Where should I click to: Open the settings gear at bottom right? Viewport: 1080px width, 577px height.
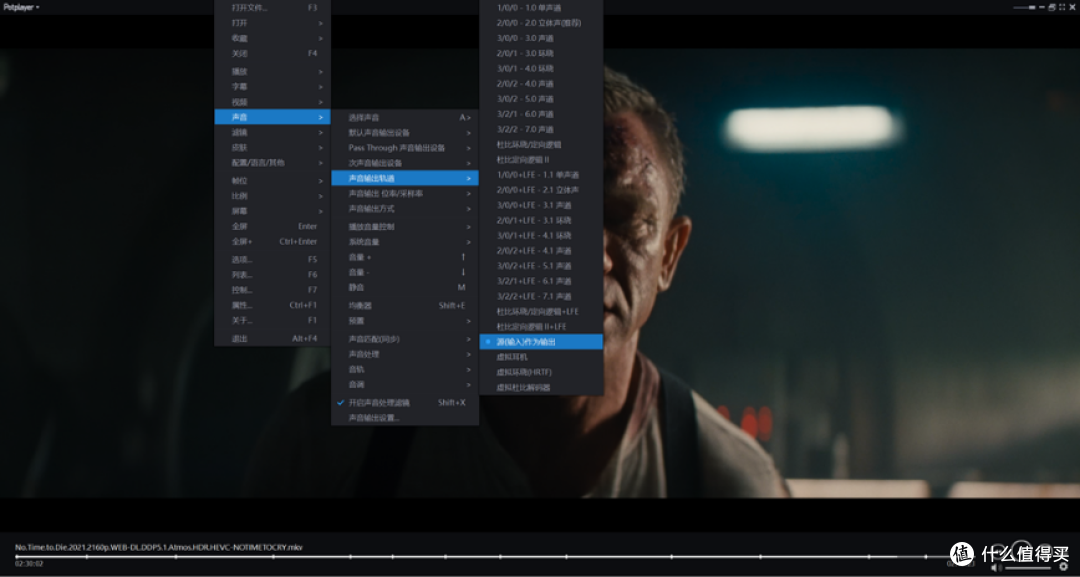[x=1063, y=567]
